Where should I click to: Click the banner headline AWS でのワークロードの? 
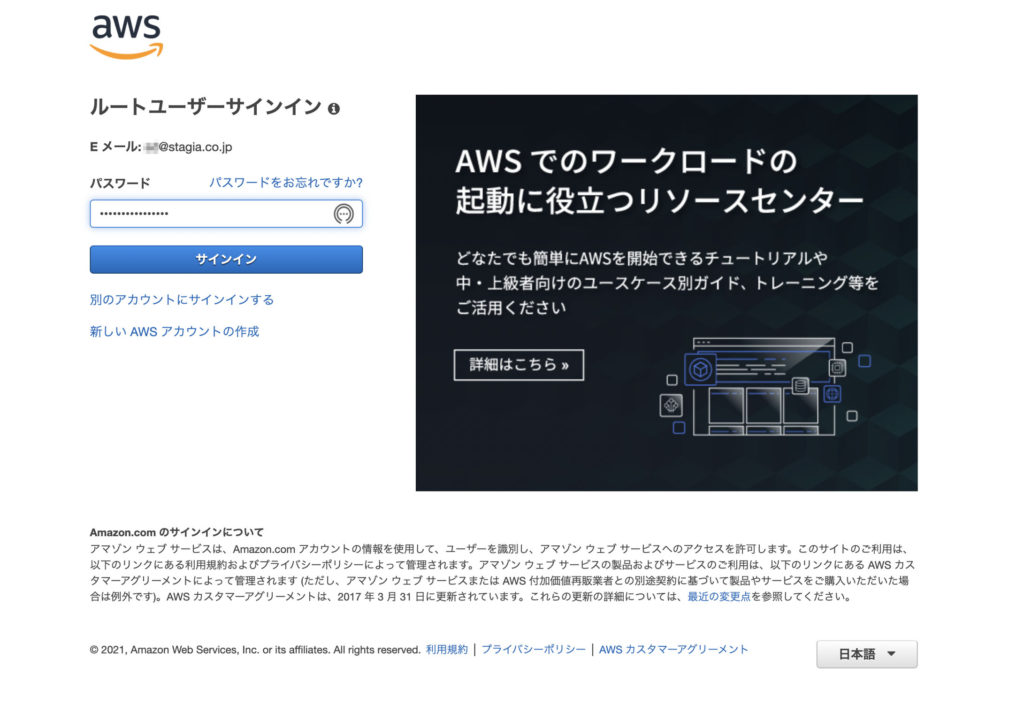pos(626,161)
